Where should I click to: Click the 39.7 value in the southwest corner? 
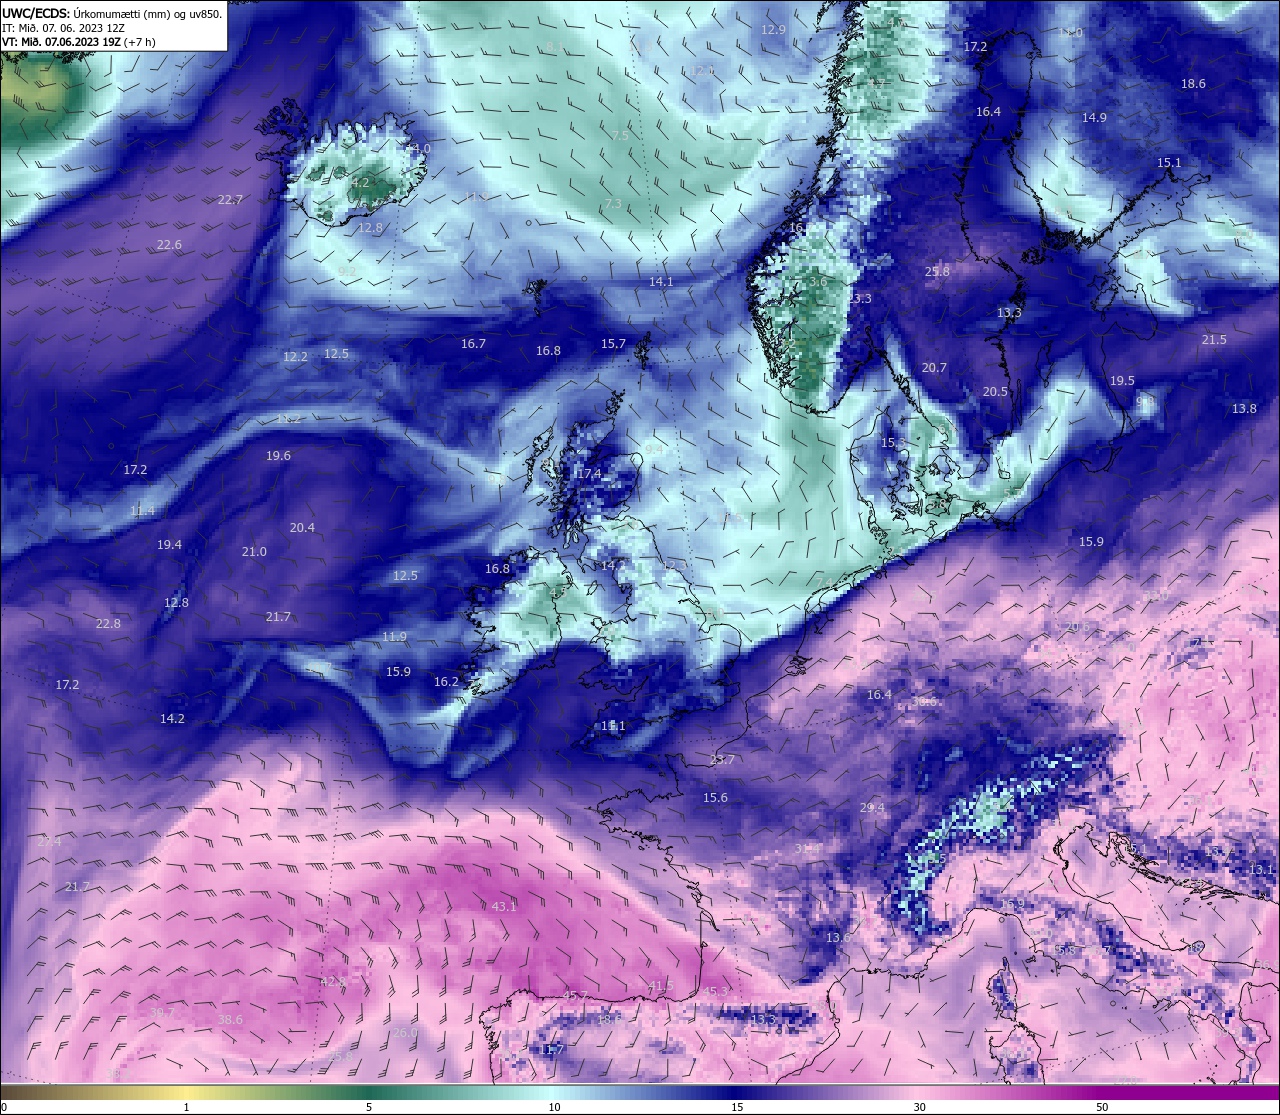click(161, 1013)
